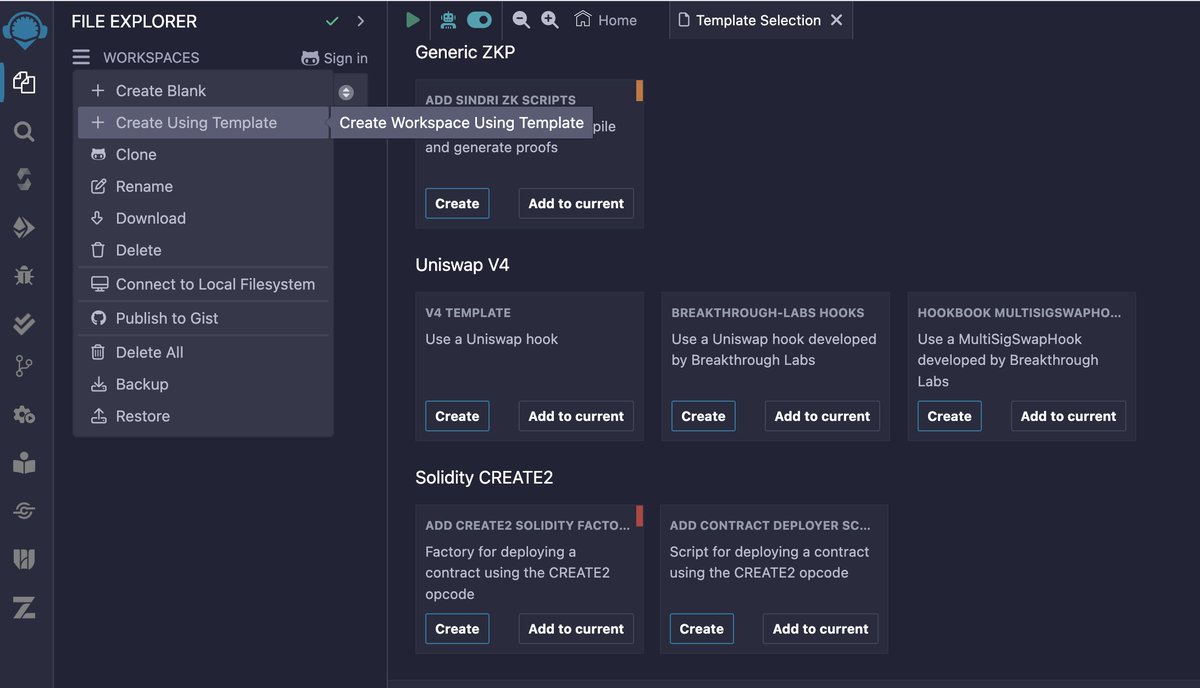Open the Deploy & Run Ethereum icon
Screen dimensions: 1200x688
tap(25, 228)
